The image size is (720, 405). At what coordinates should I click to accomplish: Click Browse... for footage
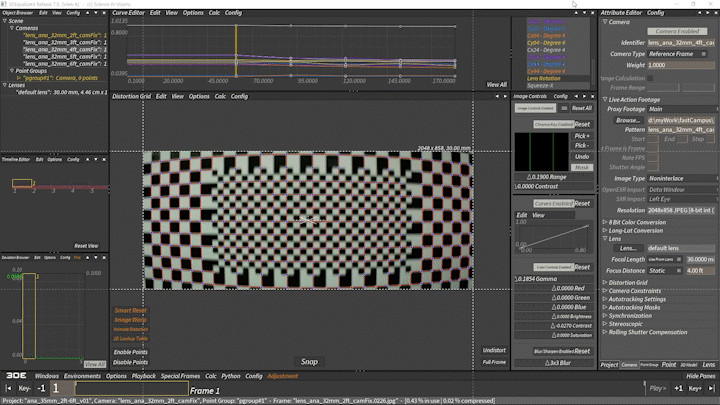coord(628,120)
